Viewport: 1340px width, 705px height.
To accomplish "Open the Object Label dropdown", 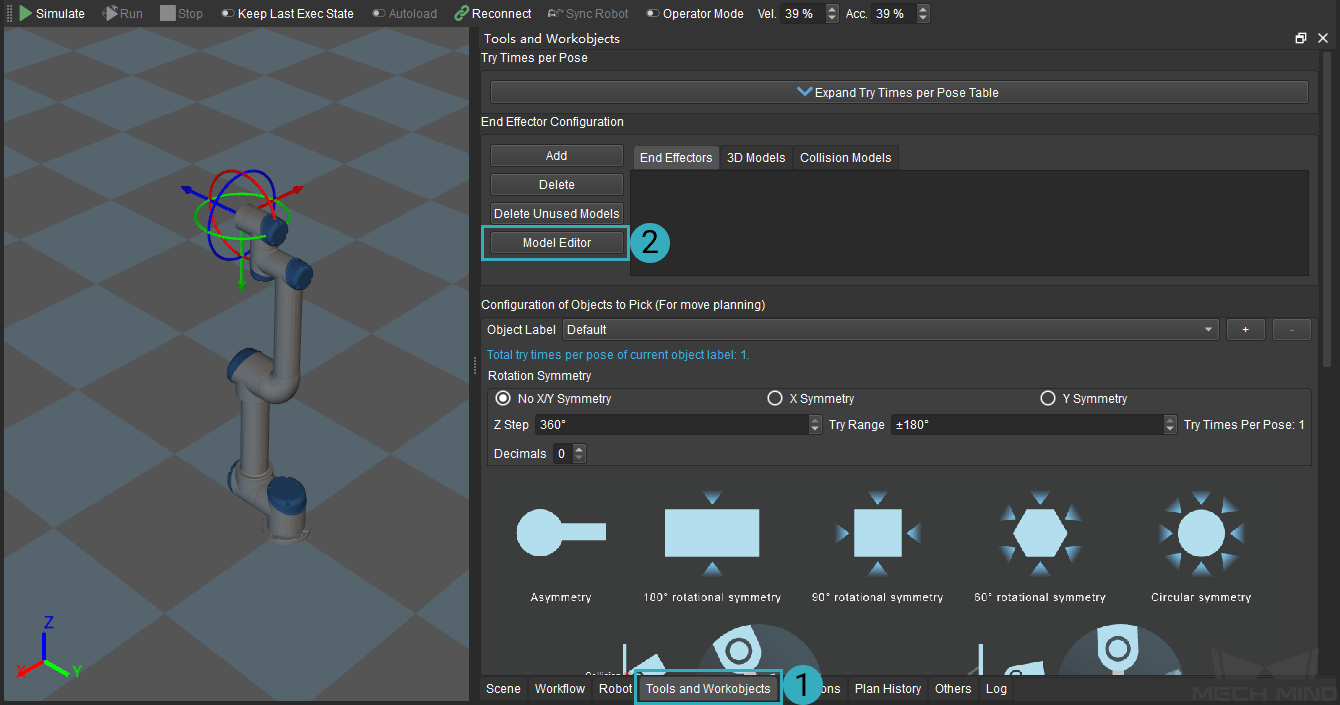I will point(891,330).
